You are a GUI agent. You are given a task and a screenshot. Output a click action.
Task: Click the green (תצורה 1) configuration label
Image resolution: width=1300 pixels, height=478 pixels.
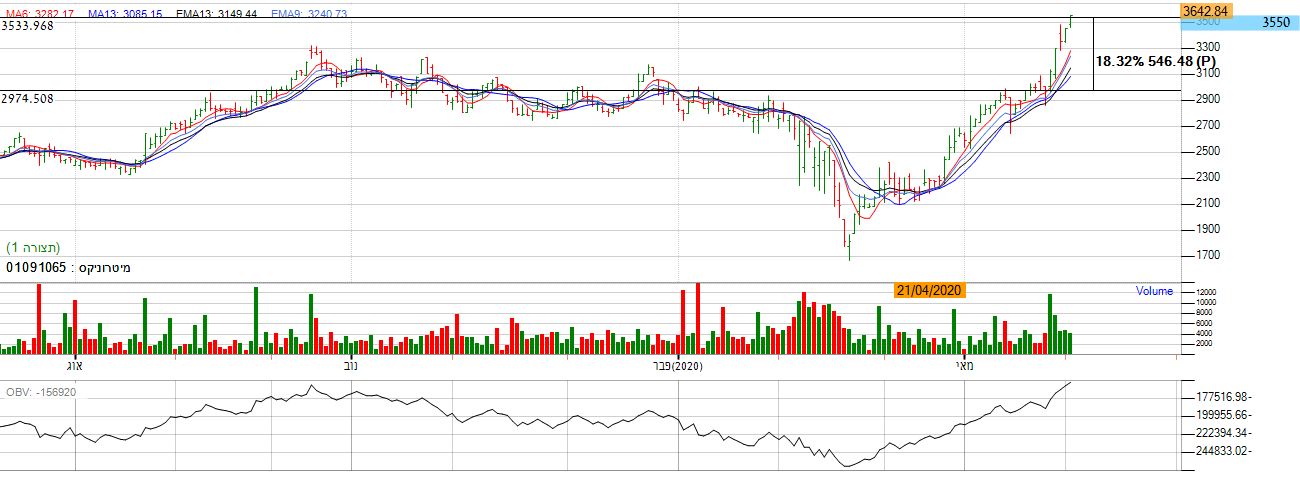click(34, 247)
